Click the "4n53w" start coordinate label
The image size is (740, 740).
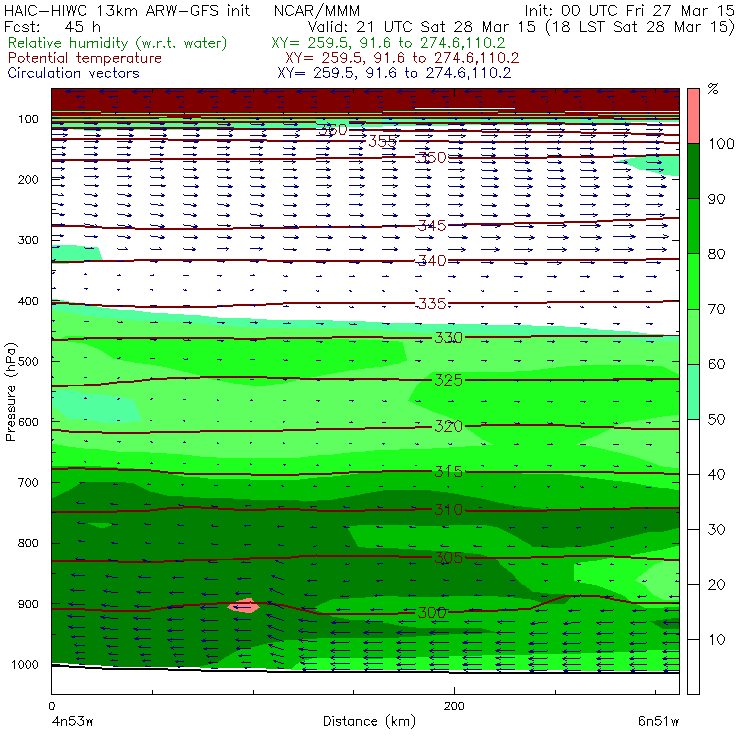pyautogui.click(x=73, y=721)
